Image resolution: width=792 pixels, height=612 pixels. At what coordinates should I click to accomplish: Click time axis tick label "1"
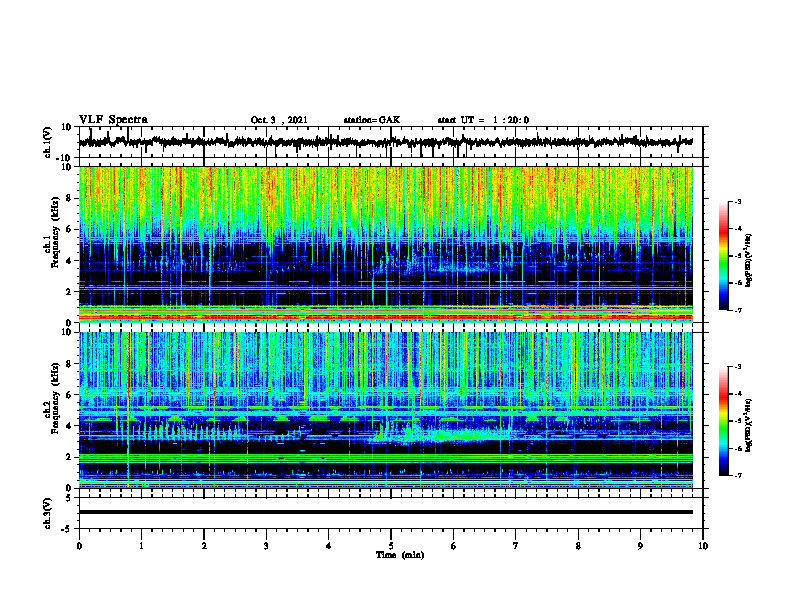[x=141, y=546]
